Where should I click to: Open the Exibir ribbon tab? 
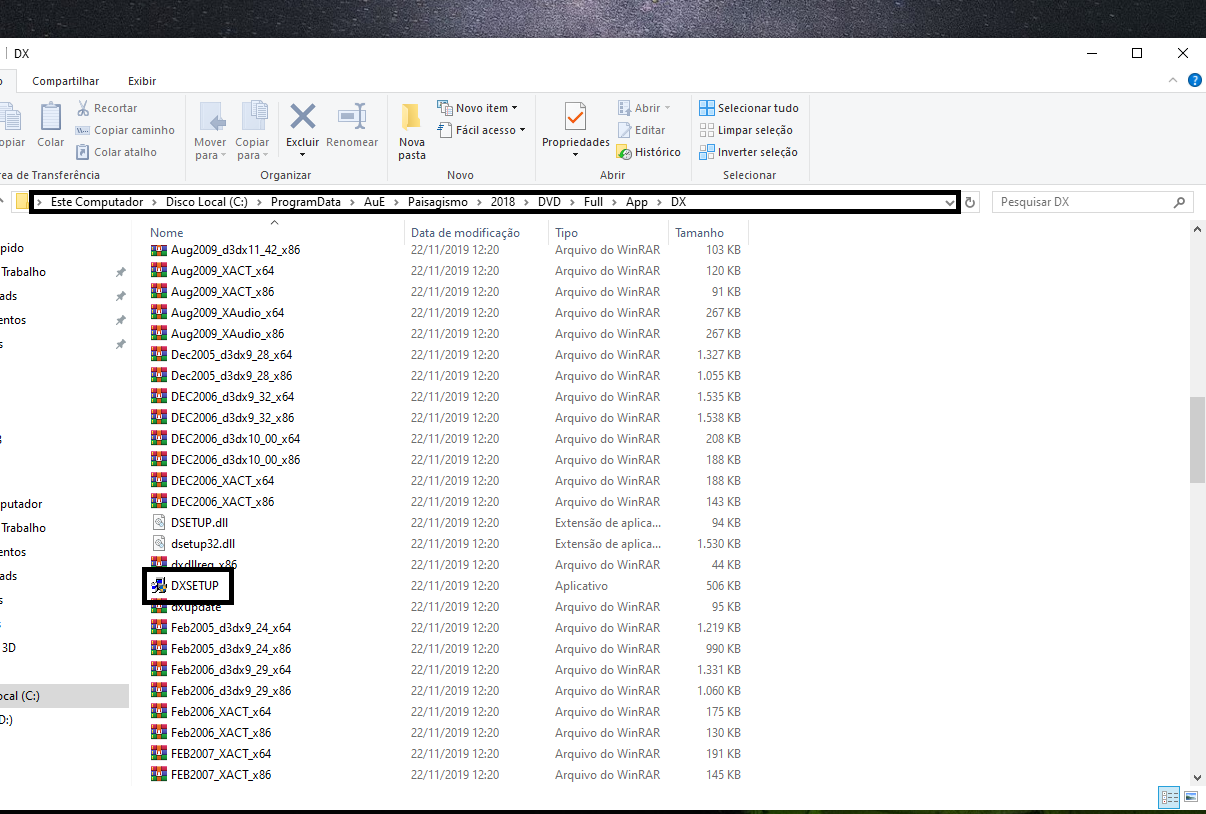[x=142, y=81]
